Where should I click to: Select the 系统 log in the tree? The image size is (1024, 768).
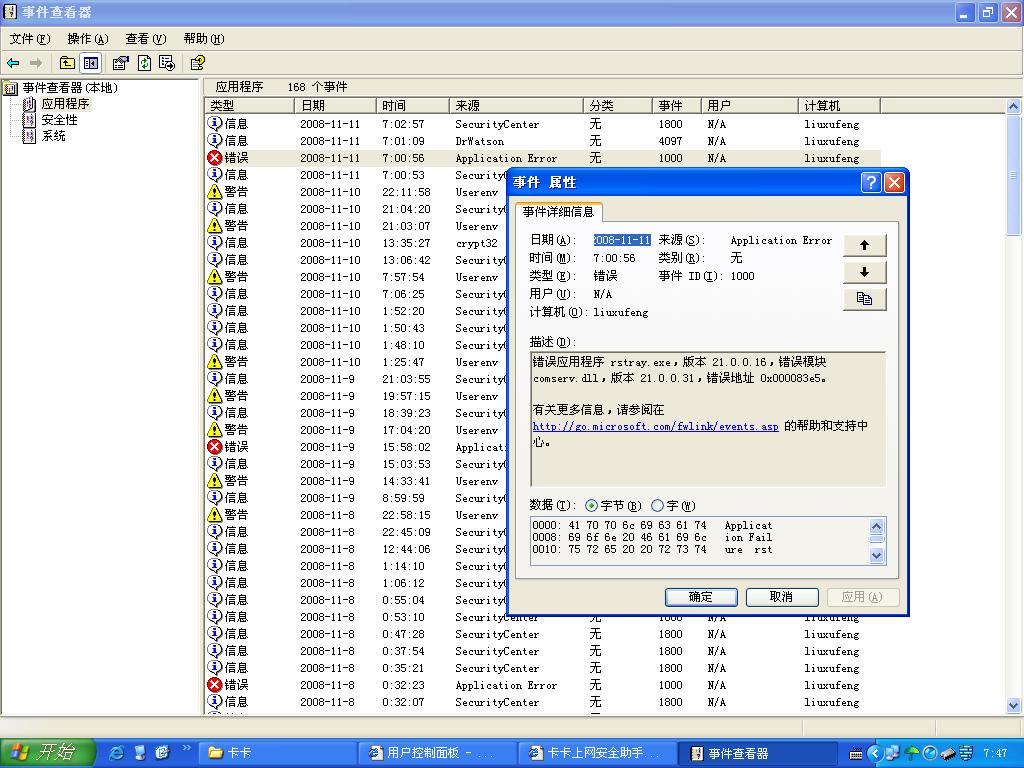(x=53, y=136)
